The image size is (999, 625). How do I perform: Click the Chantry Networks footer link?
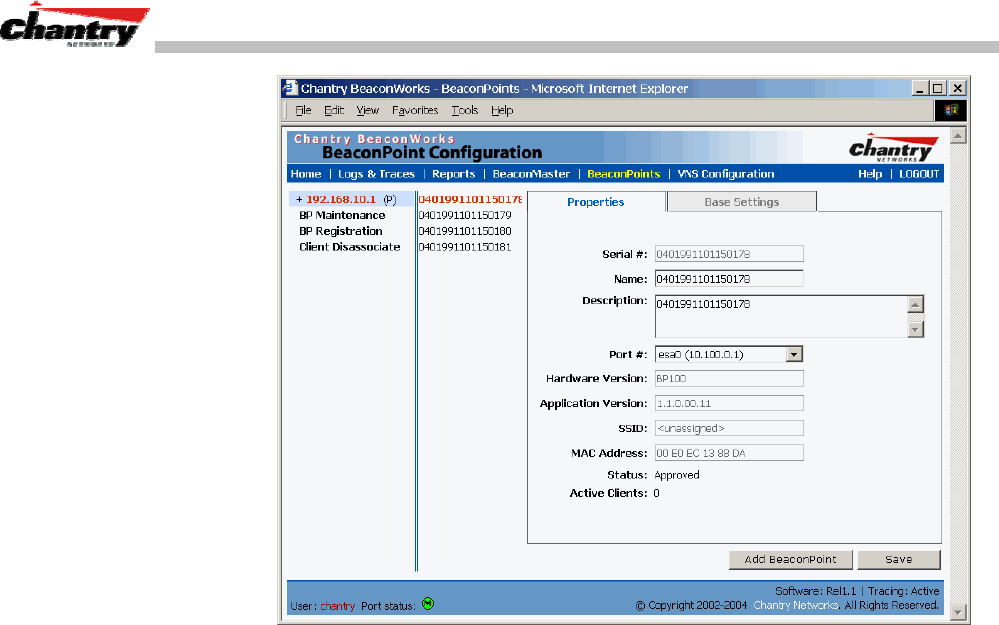[x=796, y=605]
